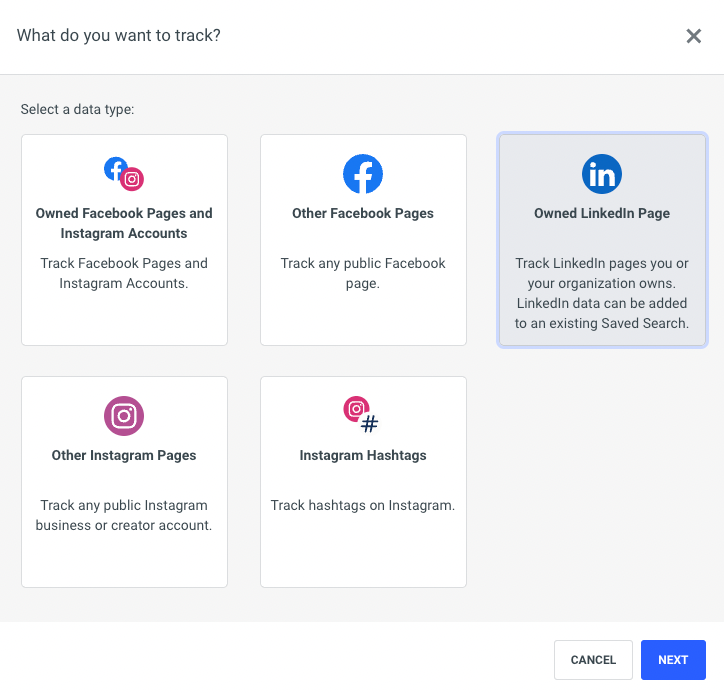Click the Instagram logo on Other Instagram Pages

124,416
